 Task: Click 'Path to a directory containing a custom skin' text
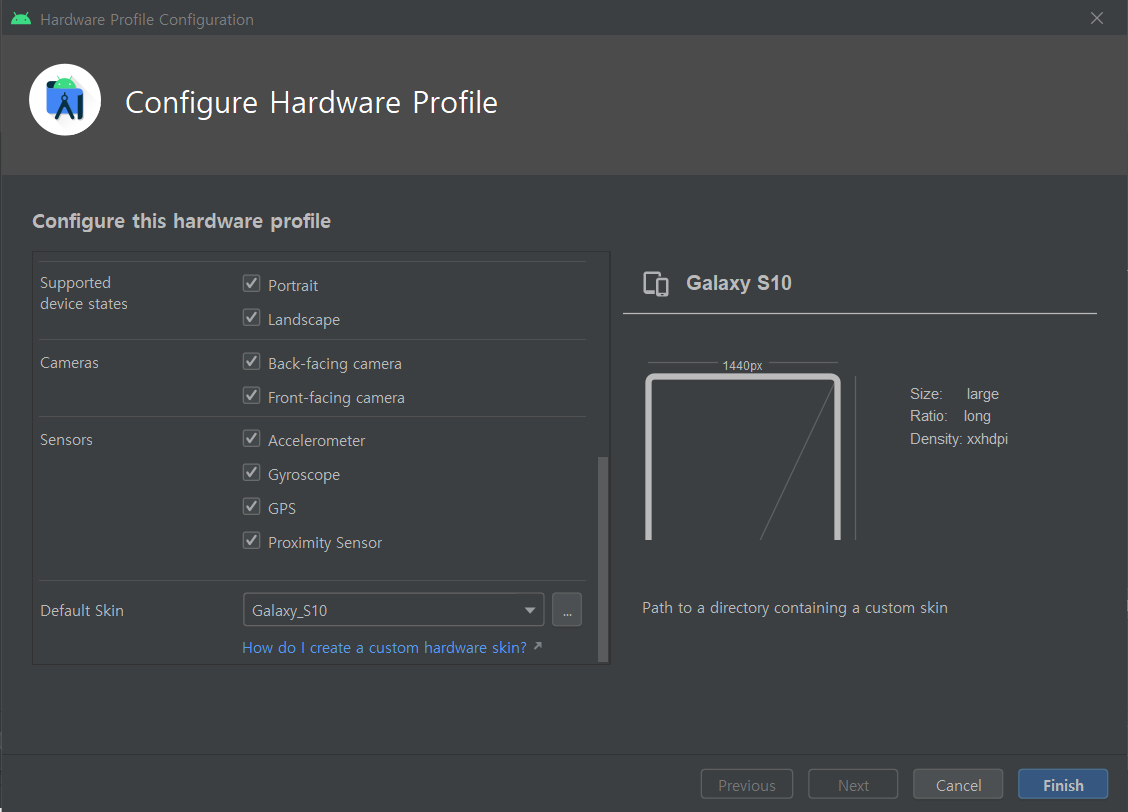(794, 608)
